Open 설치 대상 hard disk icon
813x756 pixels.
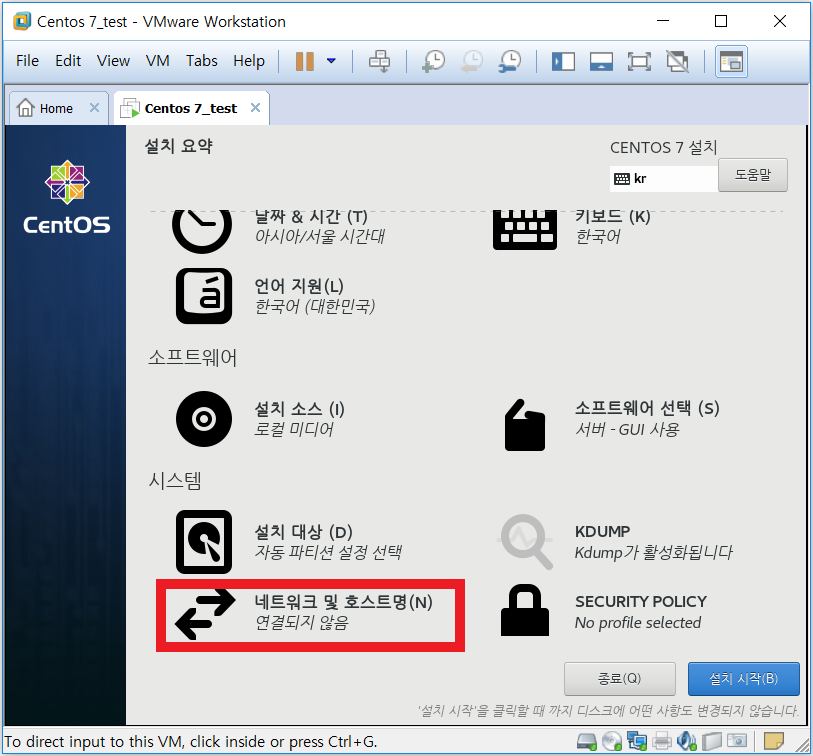pyautogui.click(x=204, y=542)
